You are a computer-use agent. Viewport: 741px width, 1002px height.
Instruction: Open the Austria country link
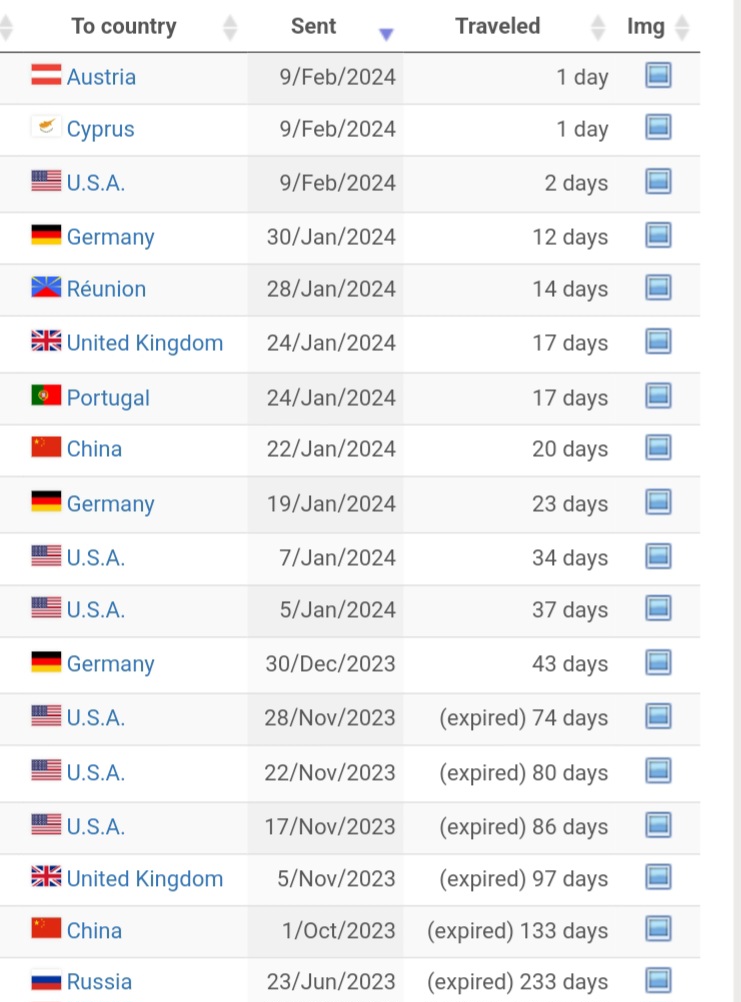(102, 77)
